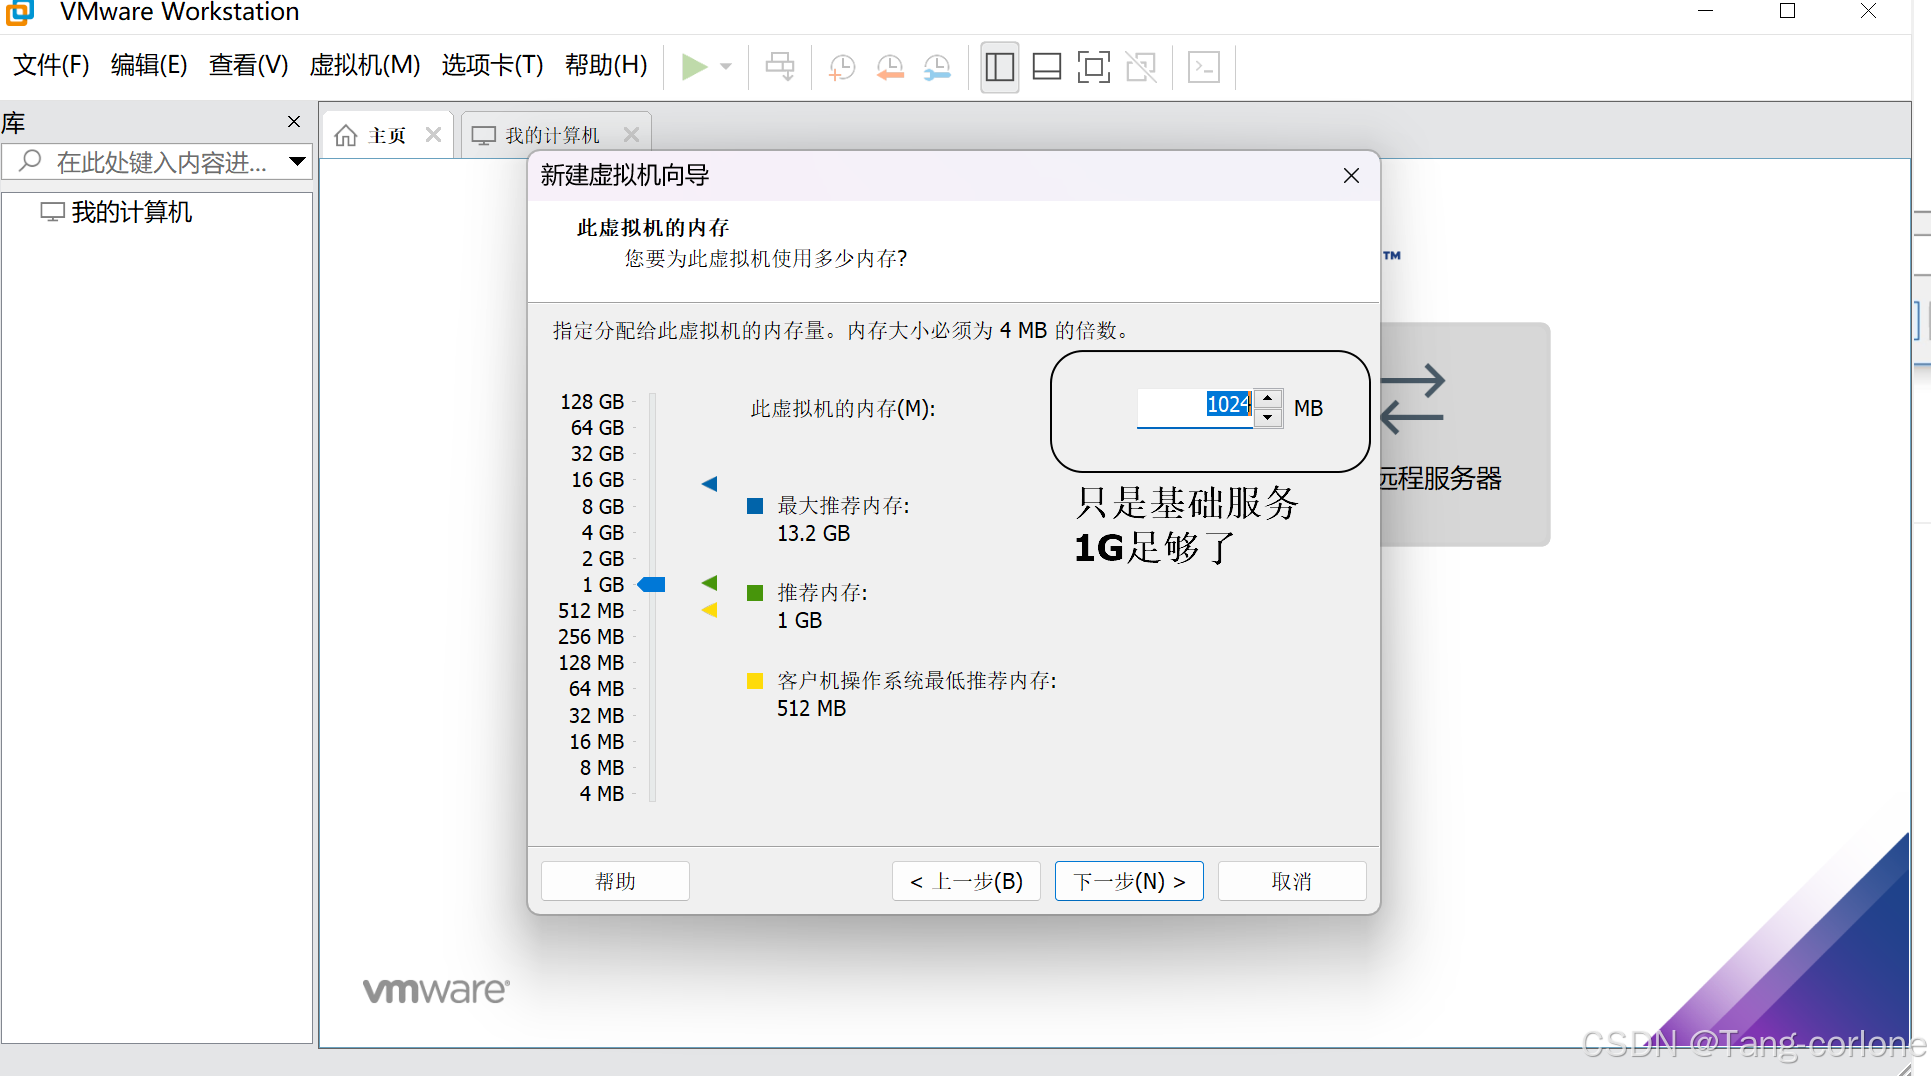Click the Home tab house icon
The width and height of the screenshot is (1931, 1076).
346,135
